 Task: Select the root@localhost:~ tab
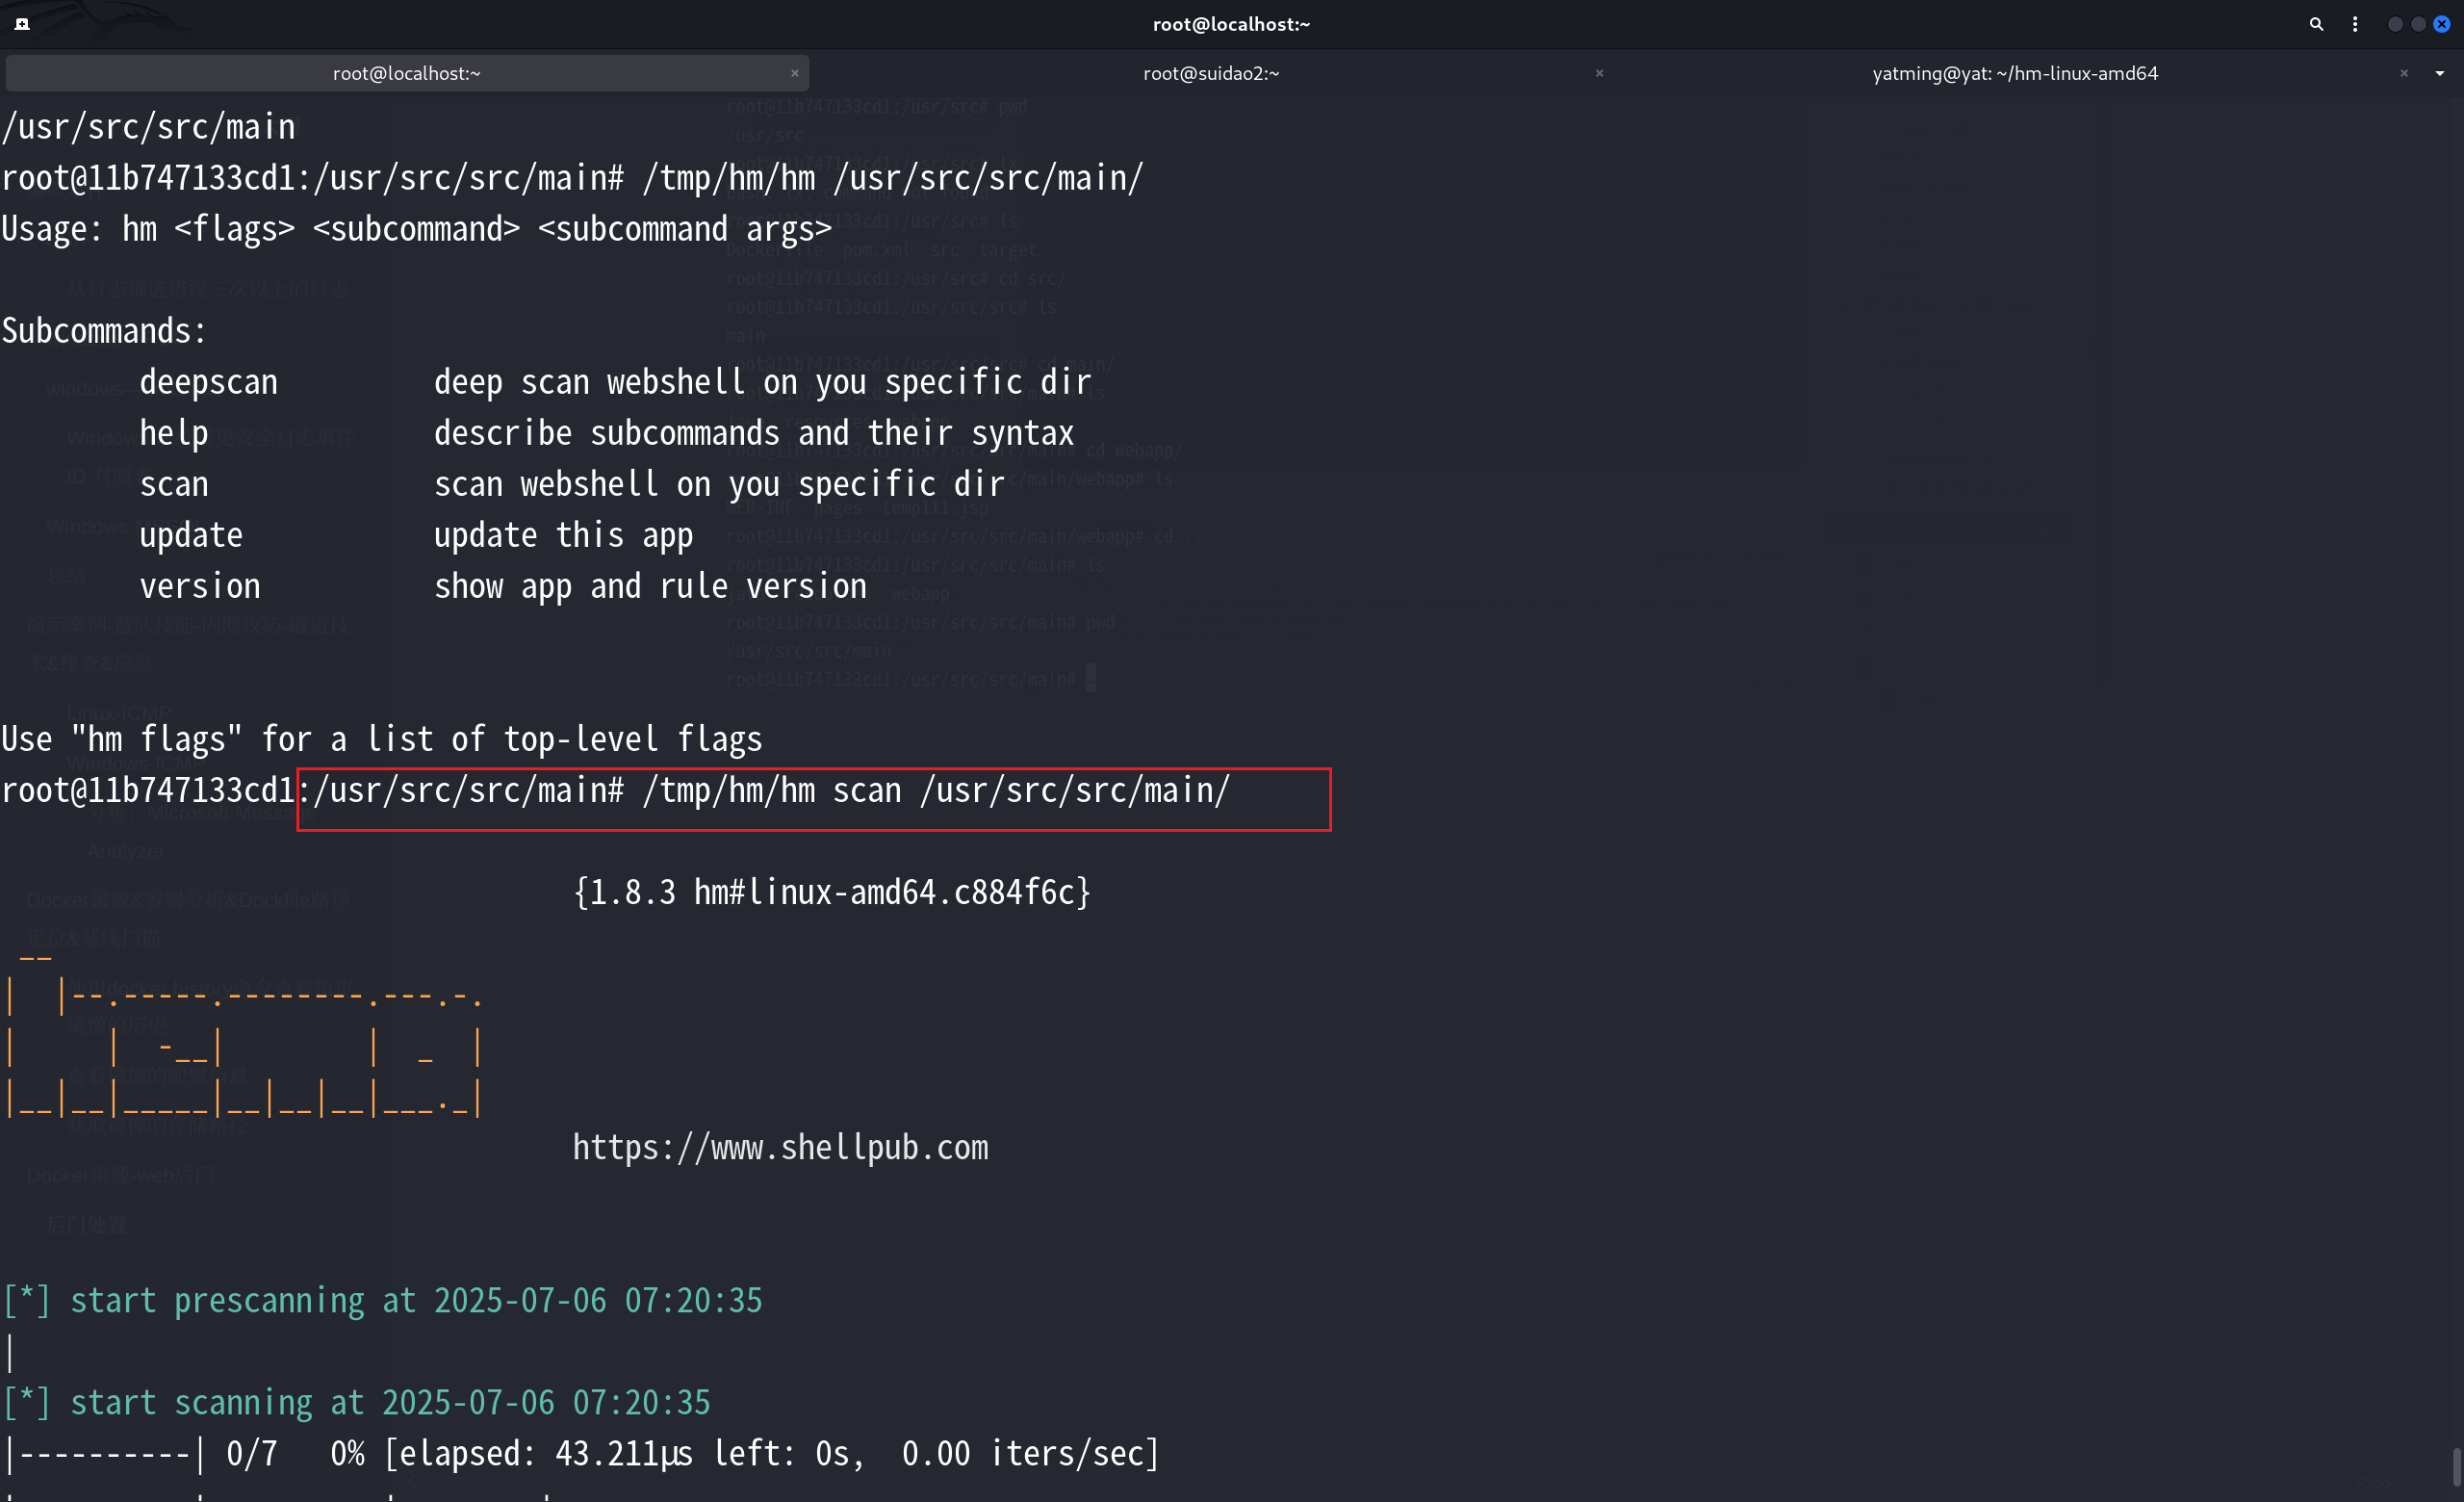point(406,73)
